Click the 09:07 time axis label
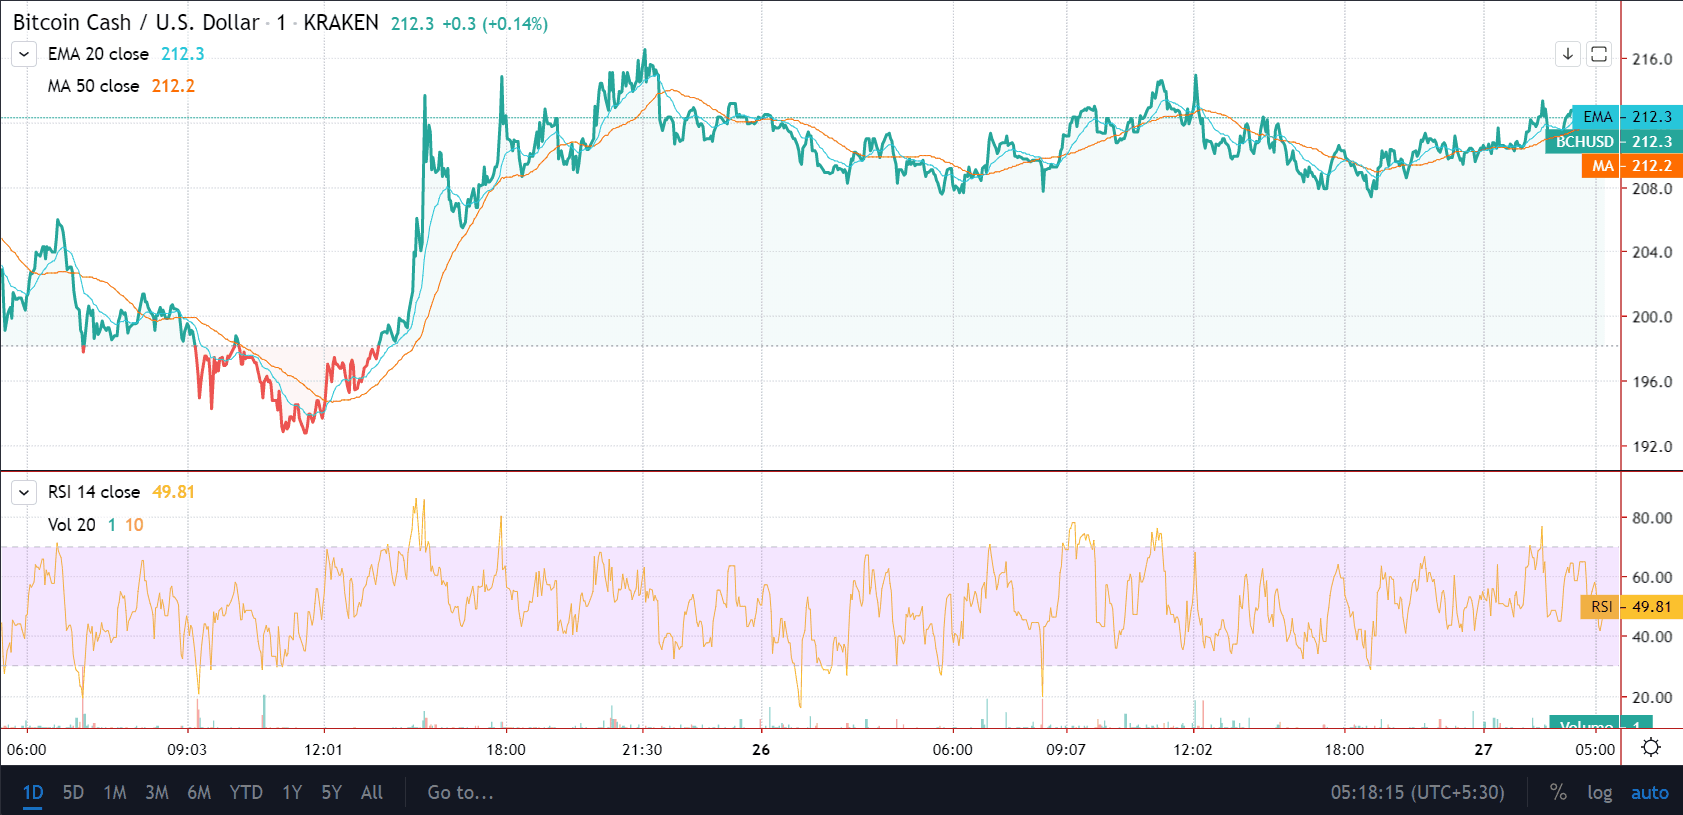The width and height of the screenshot is (1683, 815). [x=1066, y=750]
